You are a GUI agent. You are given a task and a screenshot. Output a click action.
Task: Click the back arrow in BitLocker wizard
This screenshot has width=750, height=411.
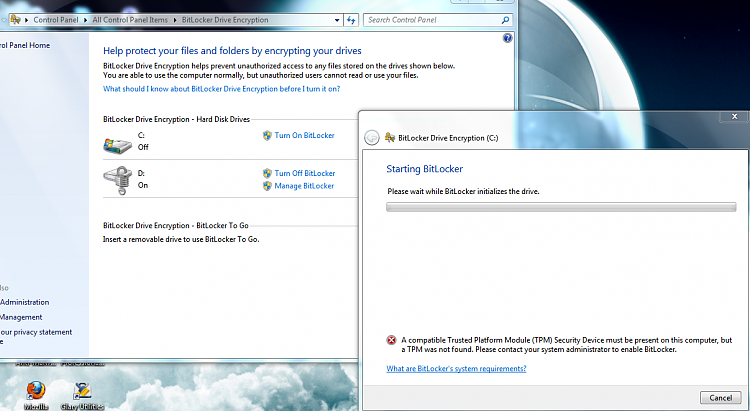pos(372,138)
